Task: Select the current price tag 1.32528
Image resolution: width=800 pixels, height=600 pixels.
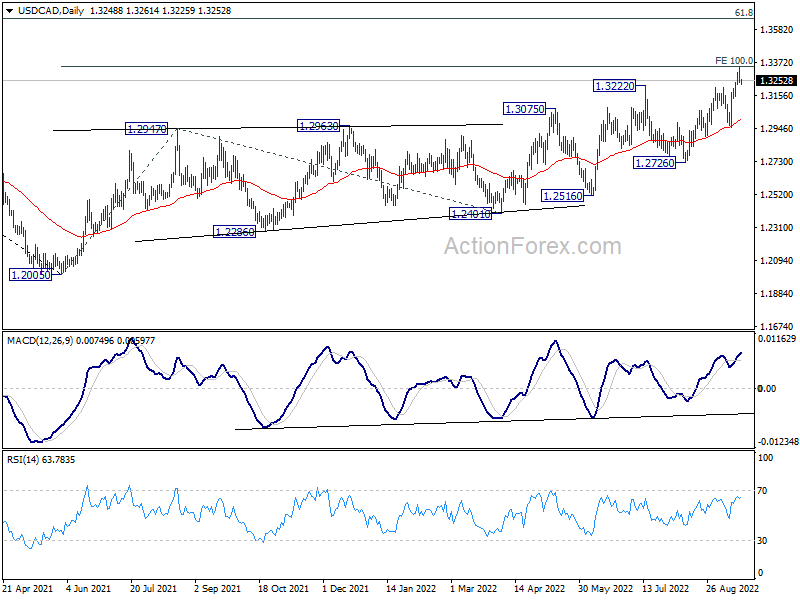Action: tap(776, 80)
